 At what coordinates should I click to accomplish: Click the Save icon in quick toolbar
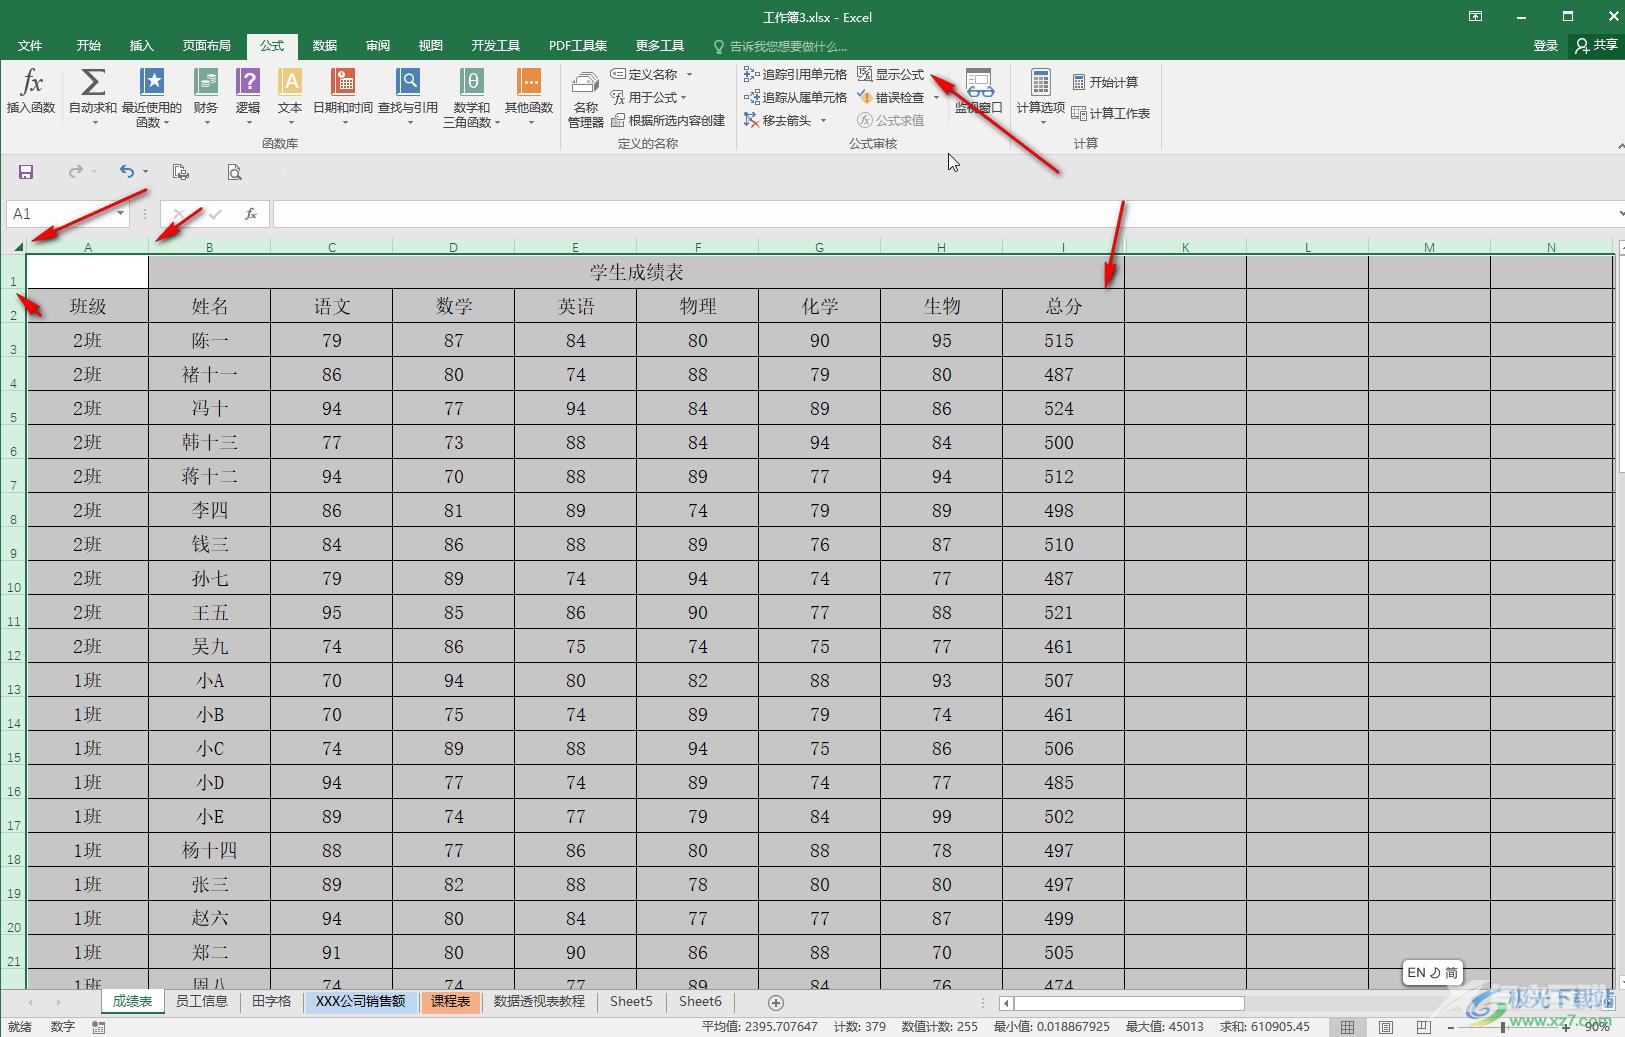(x=26, y=172)
